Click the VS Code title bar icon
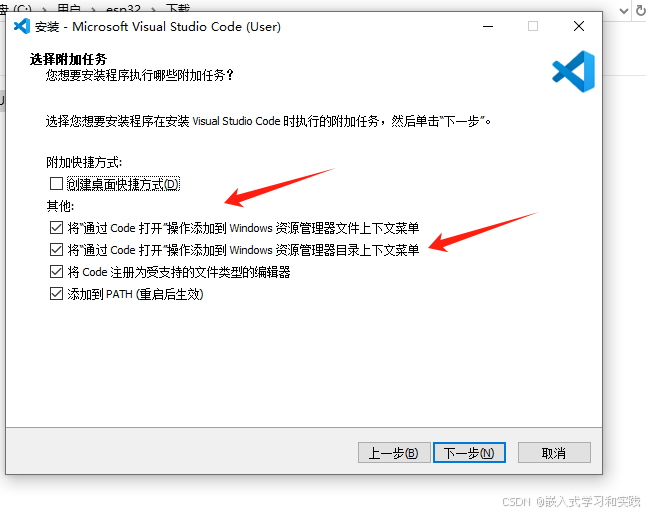The width and height of the screenshot is (646, 513). point(22,26)
